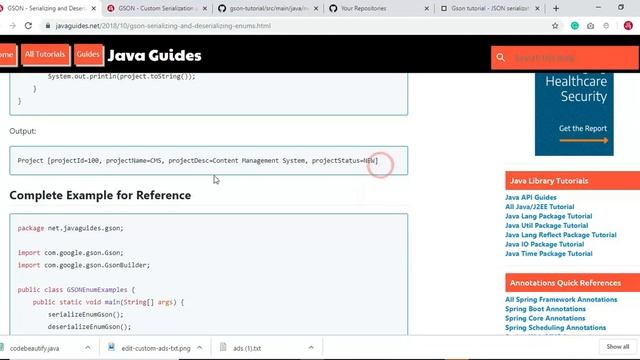Click the search magnifier icon on the blog

[500, 58]
